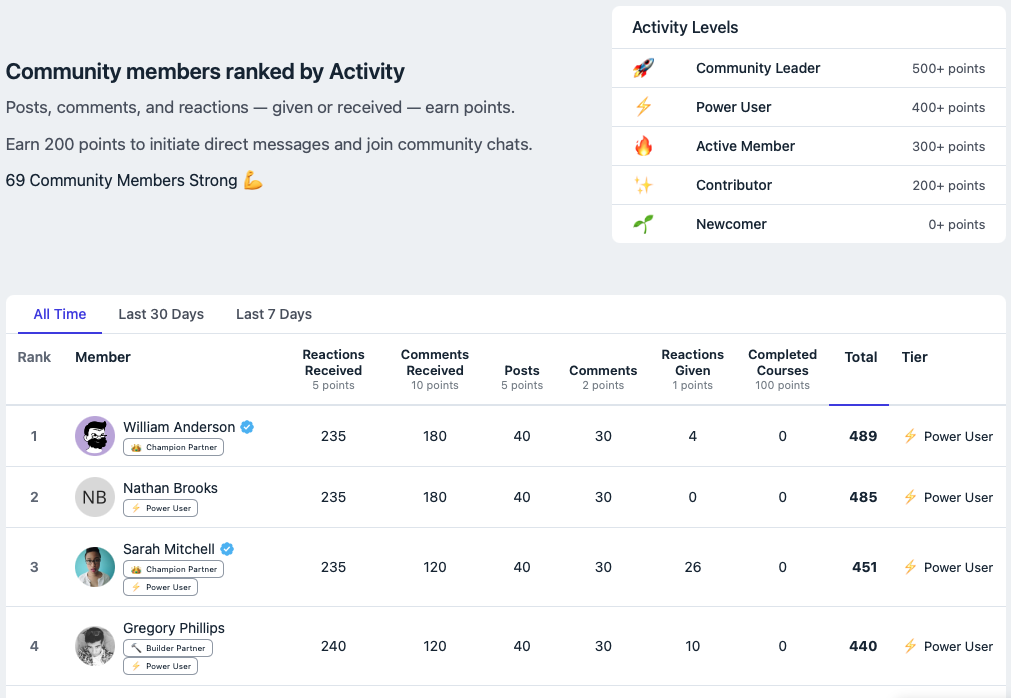
Task: Click the seedling icon for Newcomer
Action: click(x=643, y=224)
